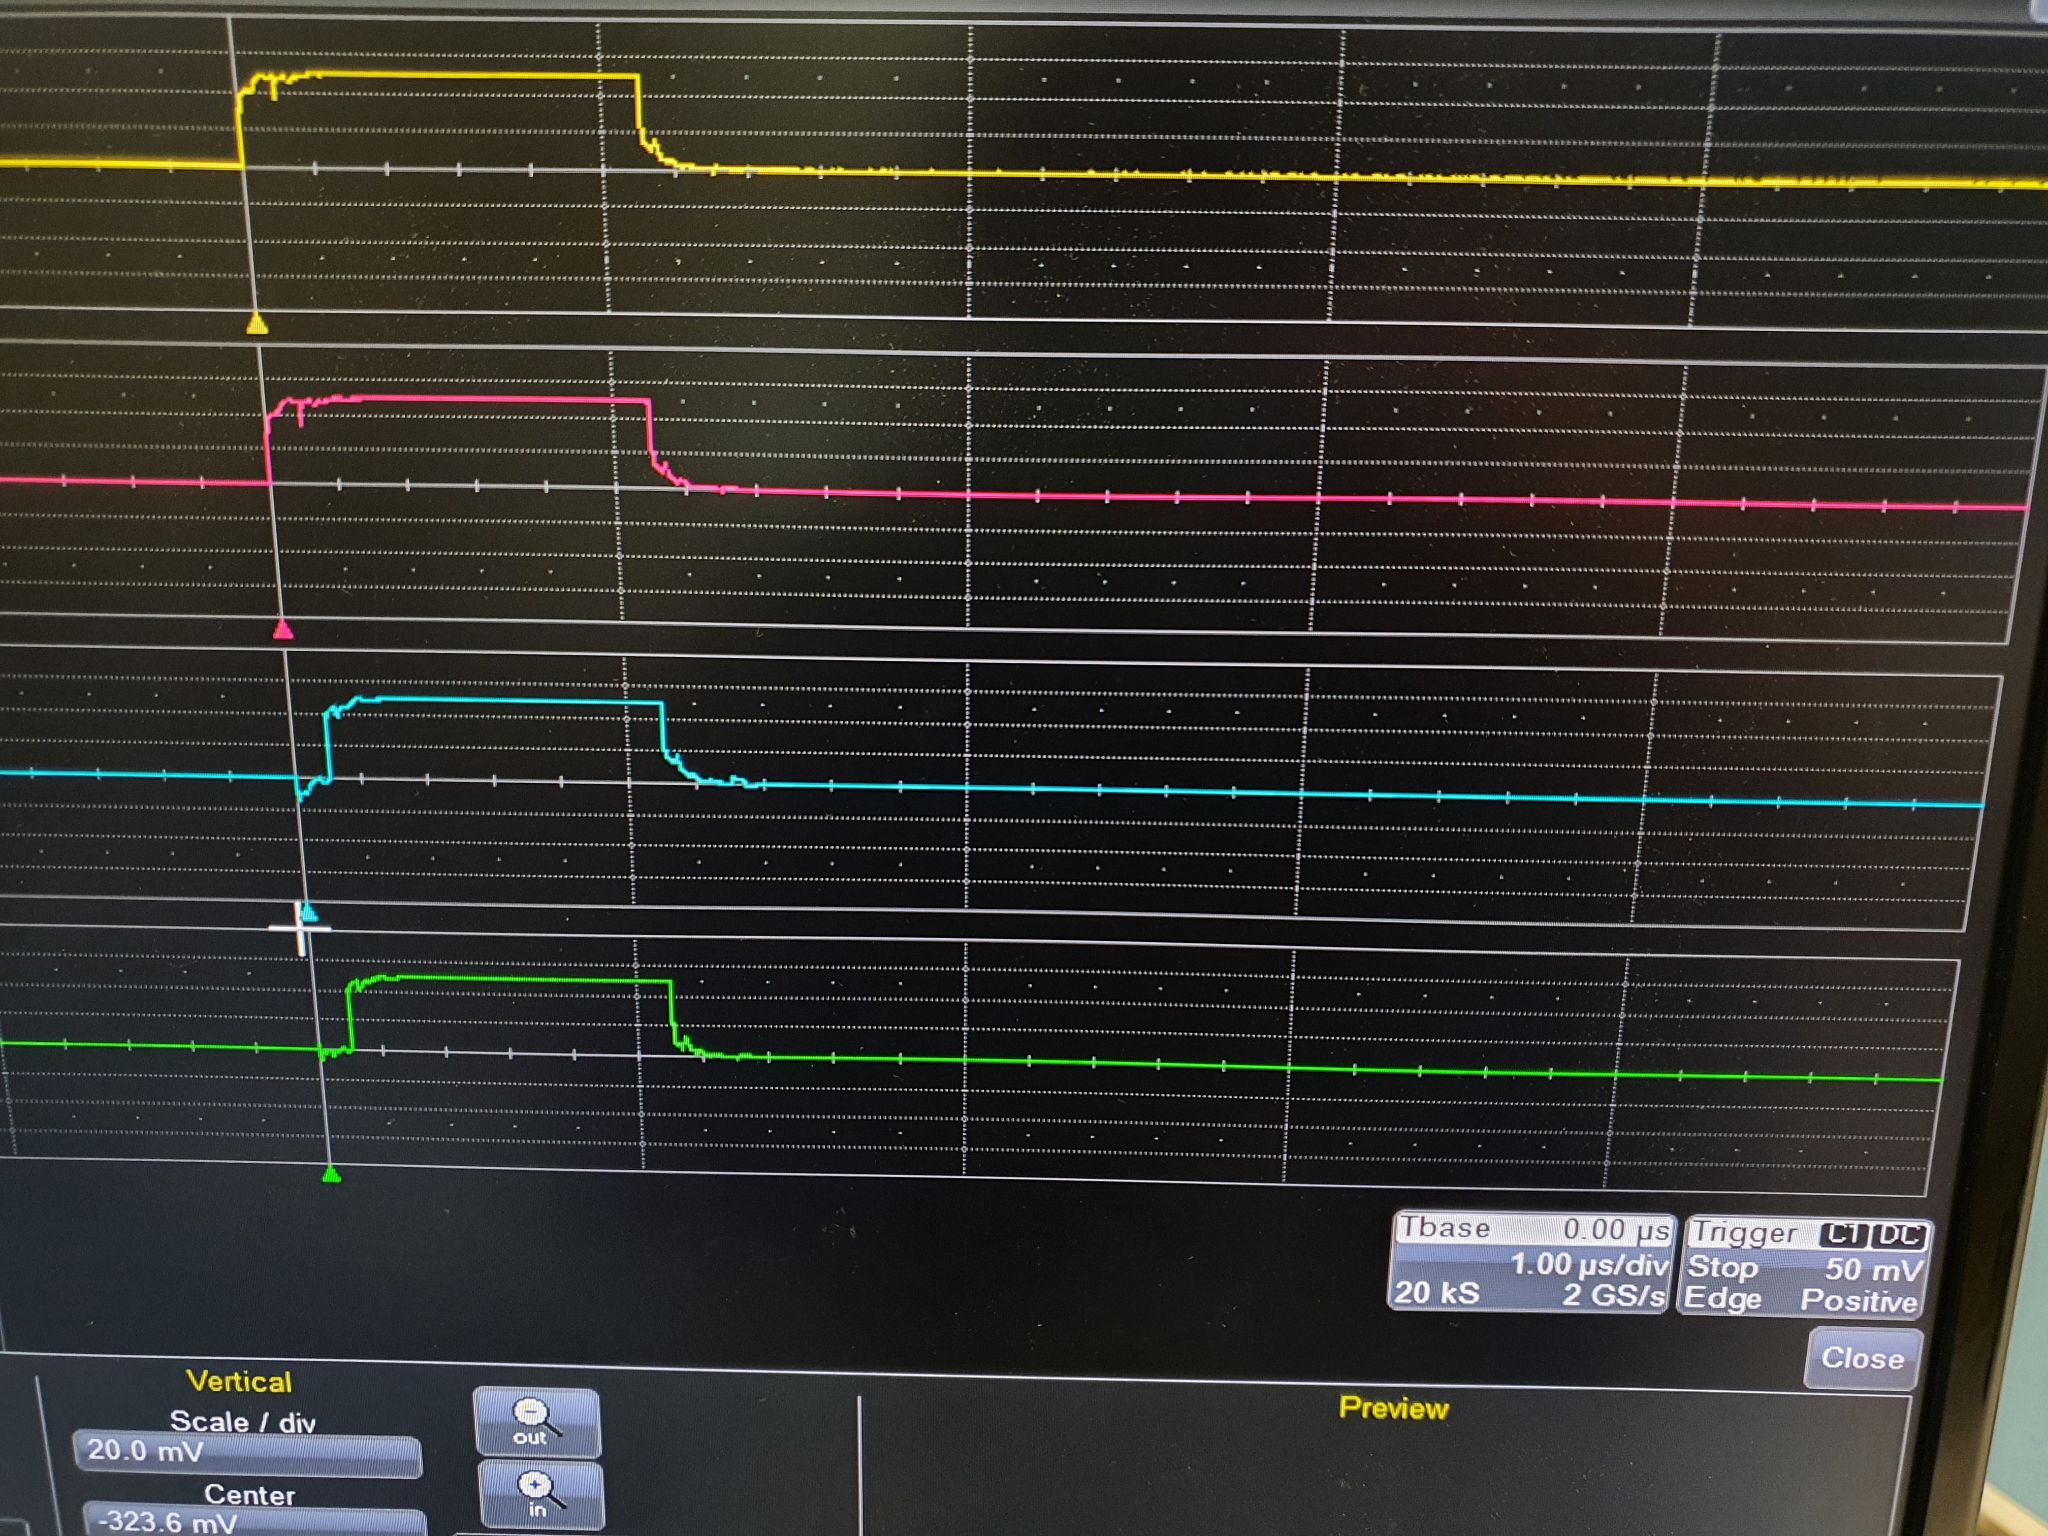This screenshot has height=1536, width=2048.
Task: Click the Positive slope text
Action: coord(1859,1301)
